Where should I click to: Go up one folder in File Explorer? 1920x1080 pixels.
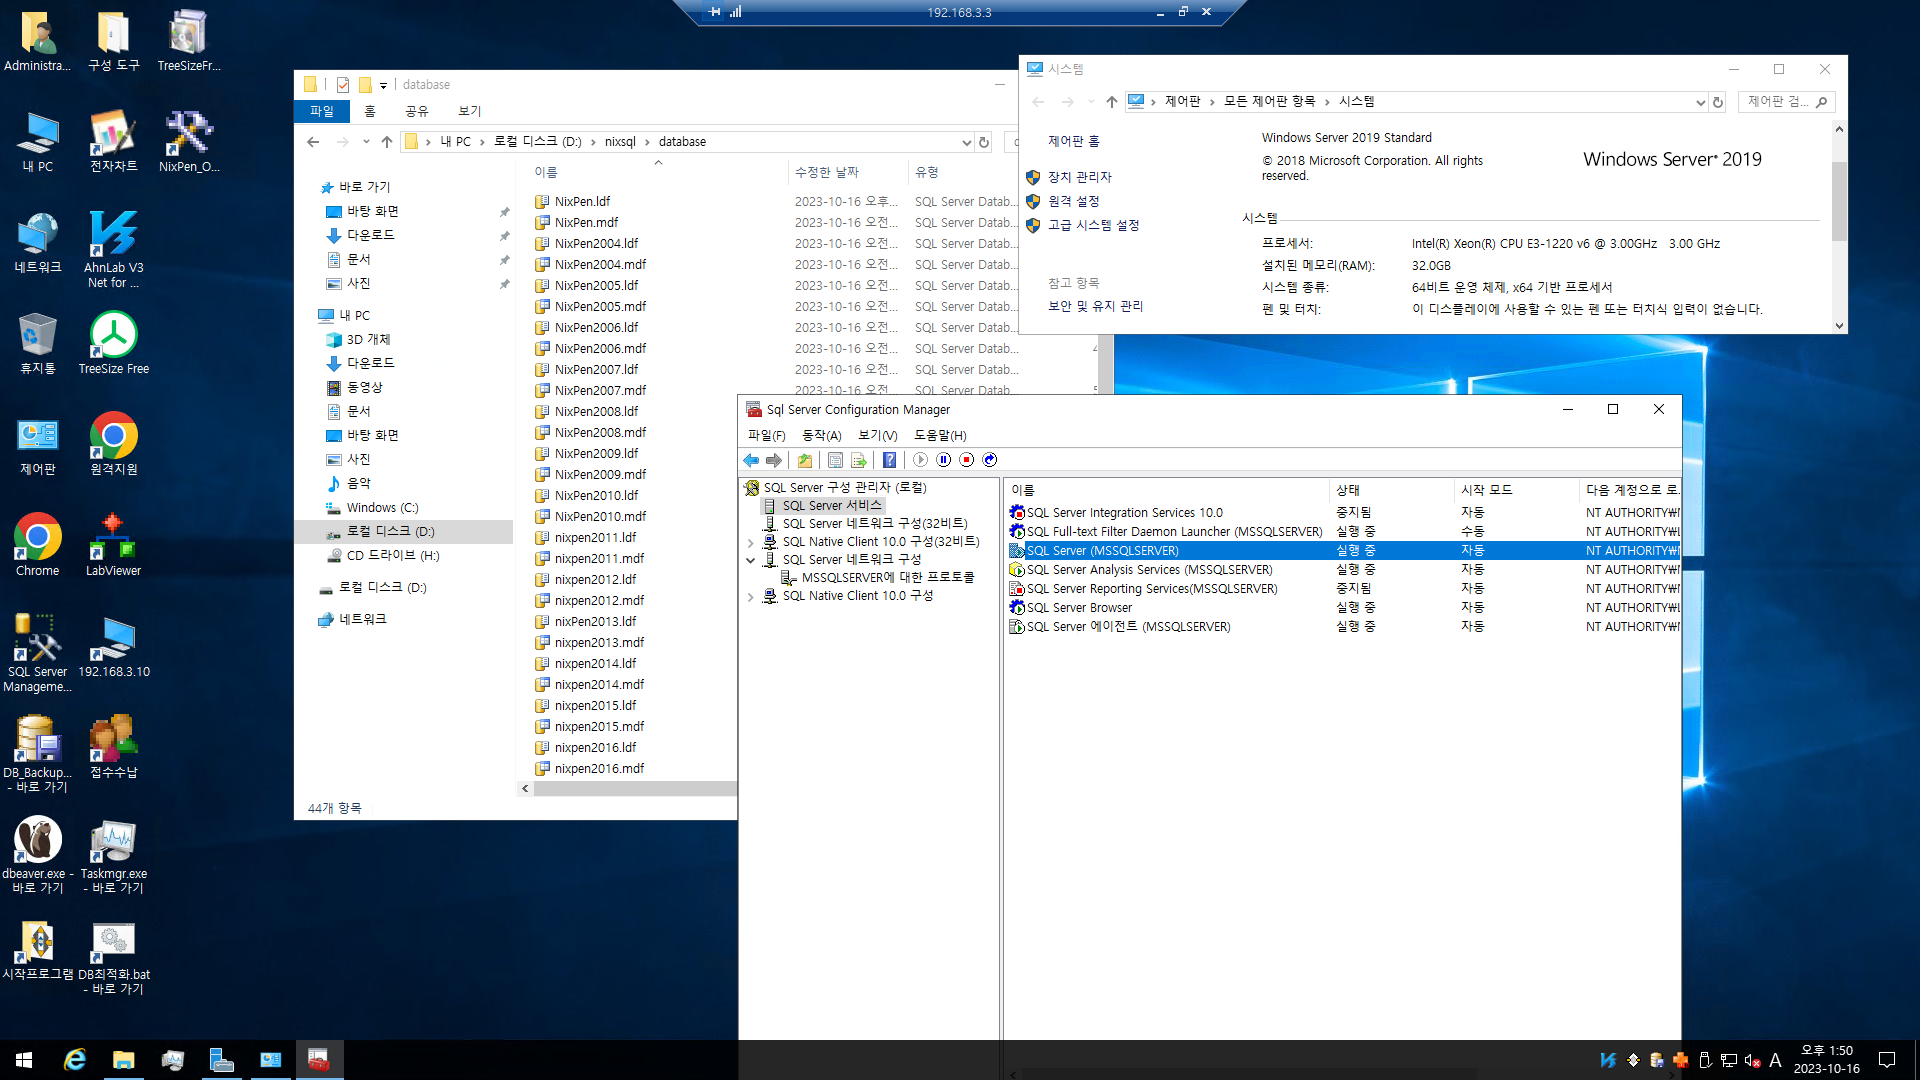pos(387,142)
